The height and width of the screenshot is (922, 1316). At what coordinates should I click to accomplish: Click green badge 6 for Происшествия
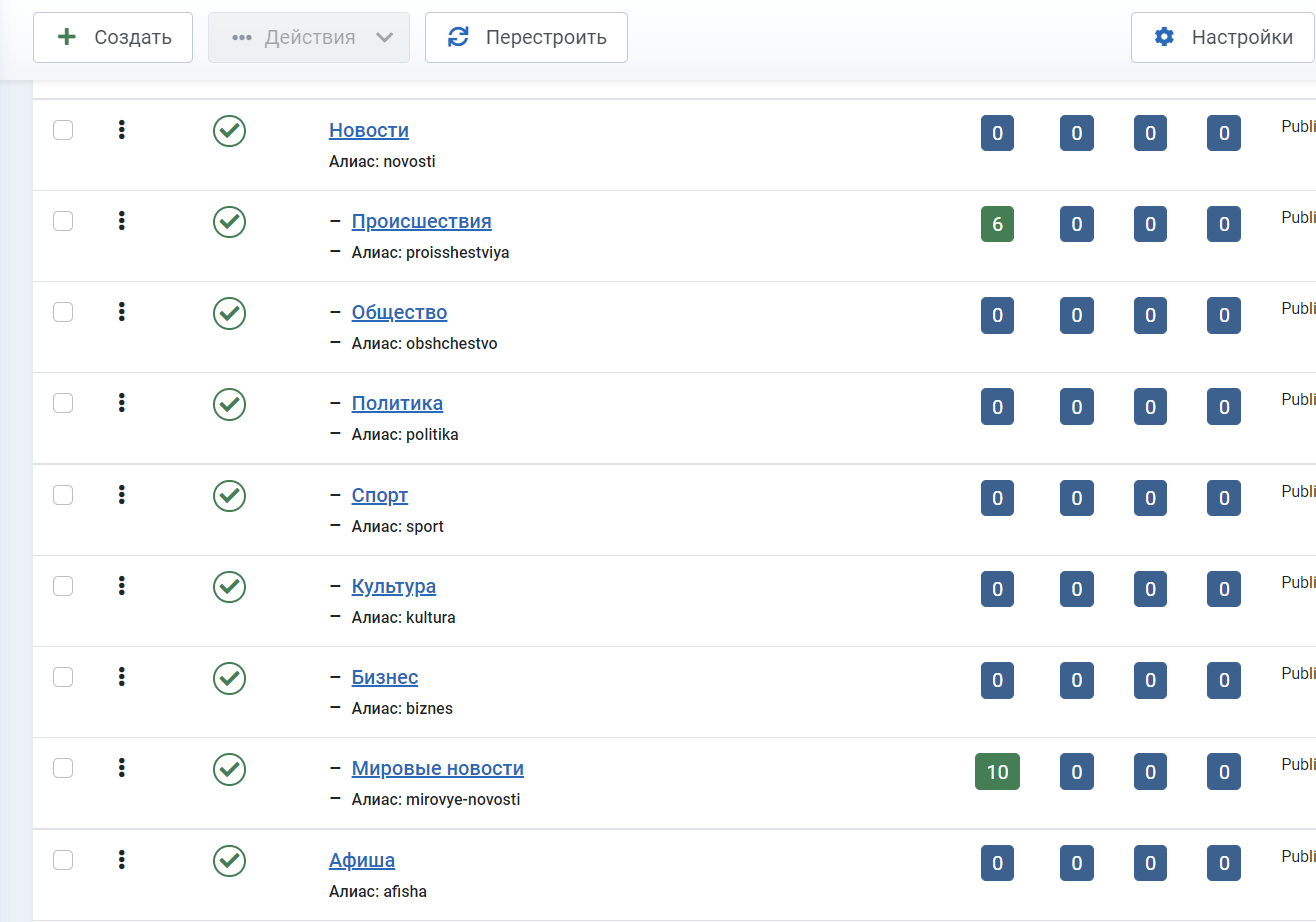click(x=997, y=224)
